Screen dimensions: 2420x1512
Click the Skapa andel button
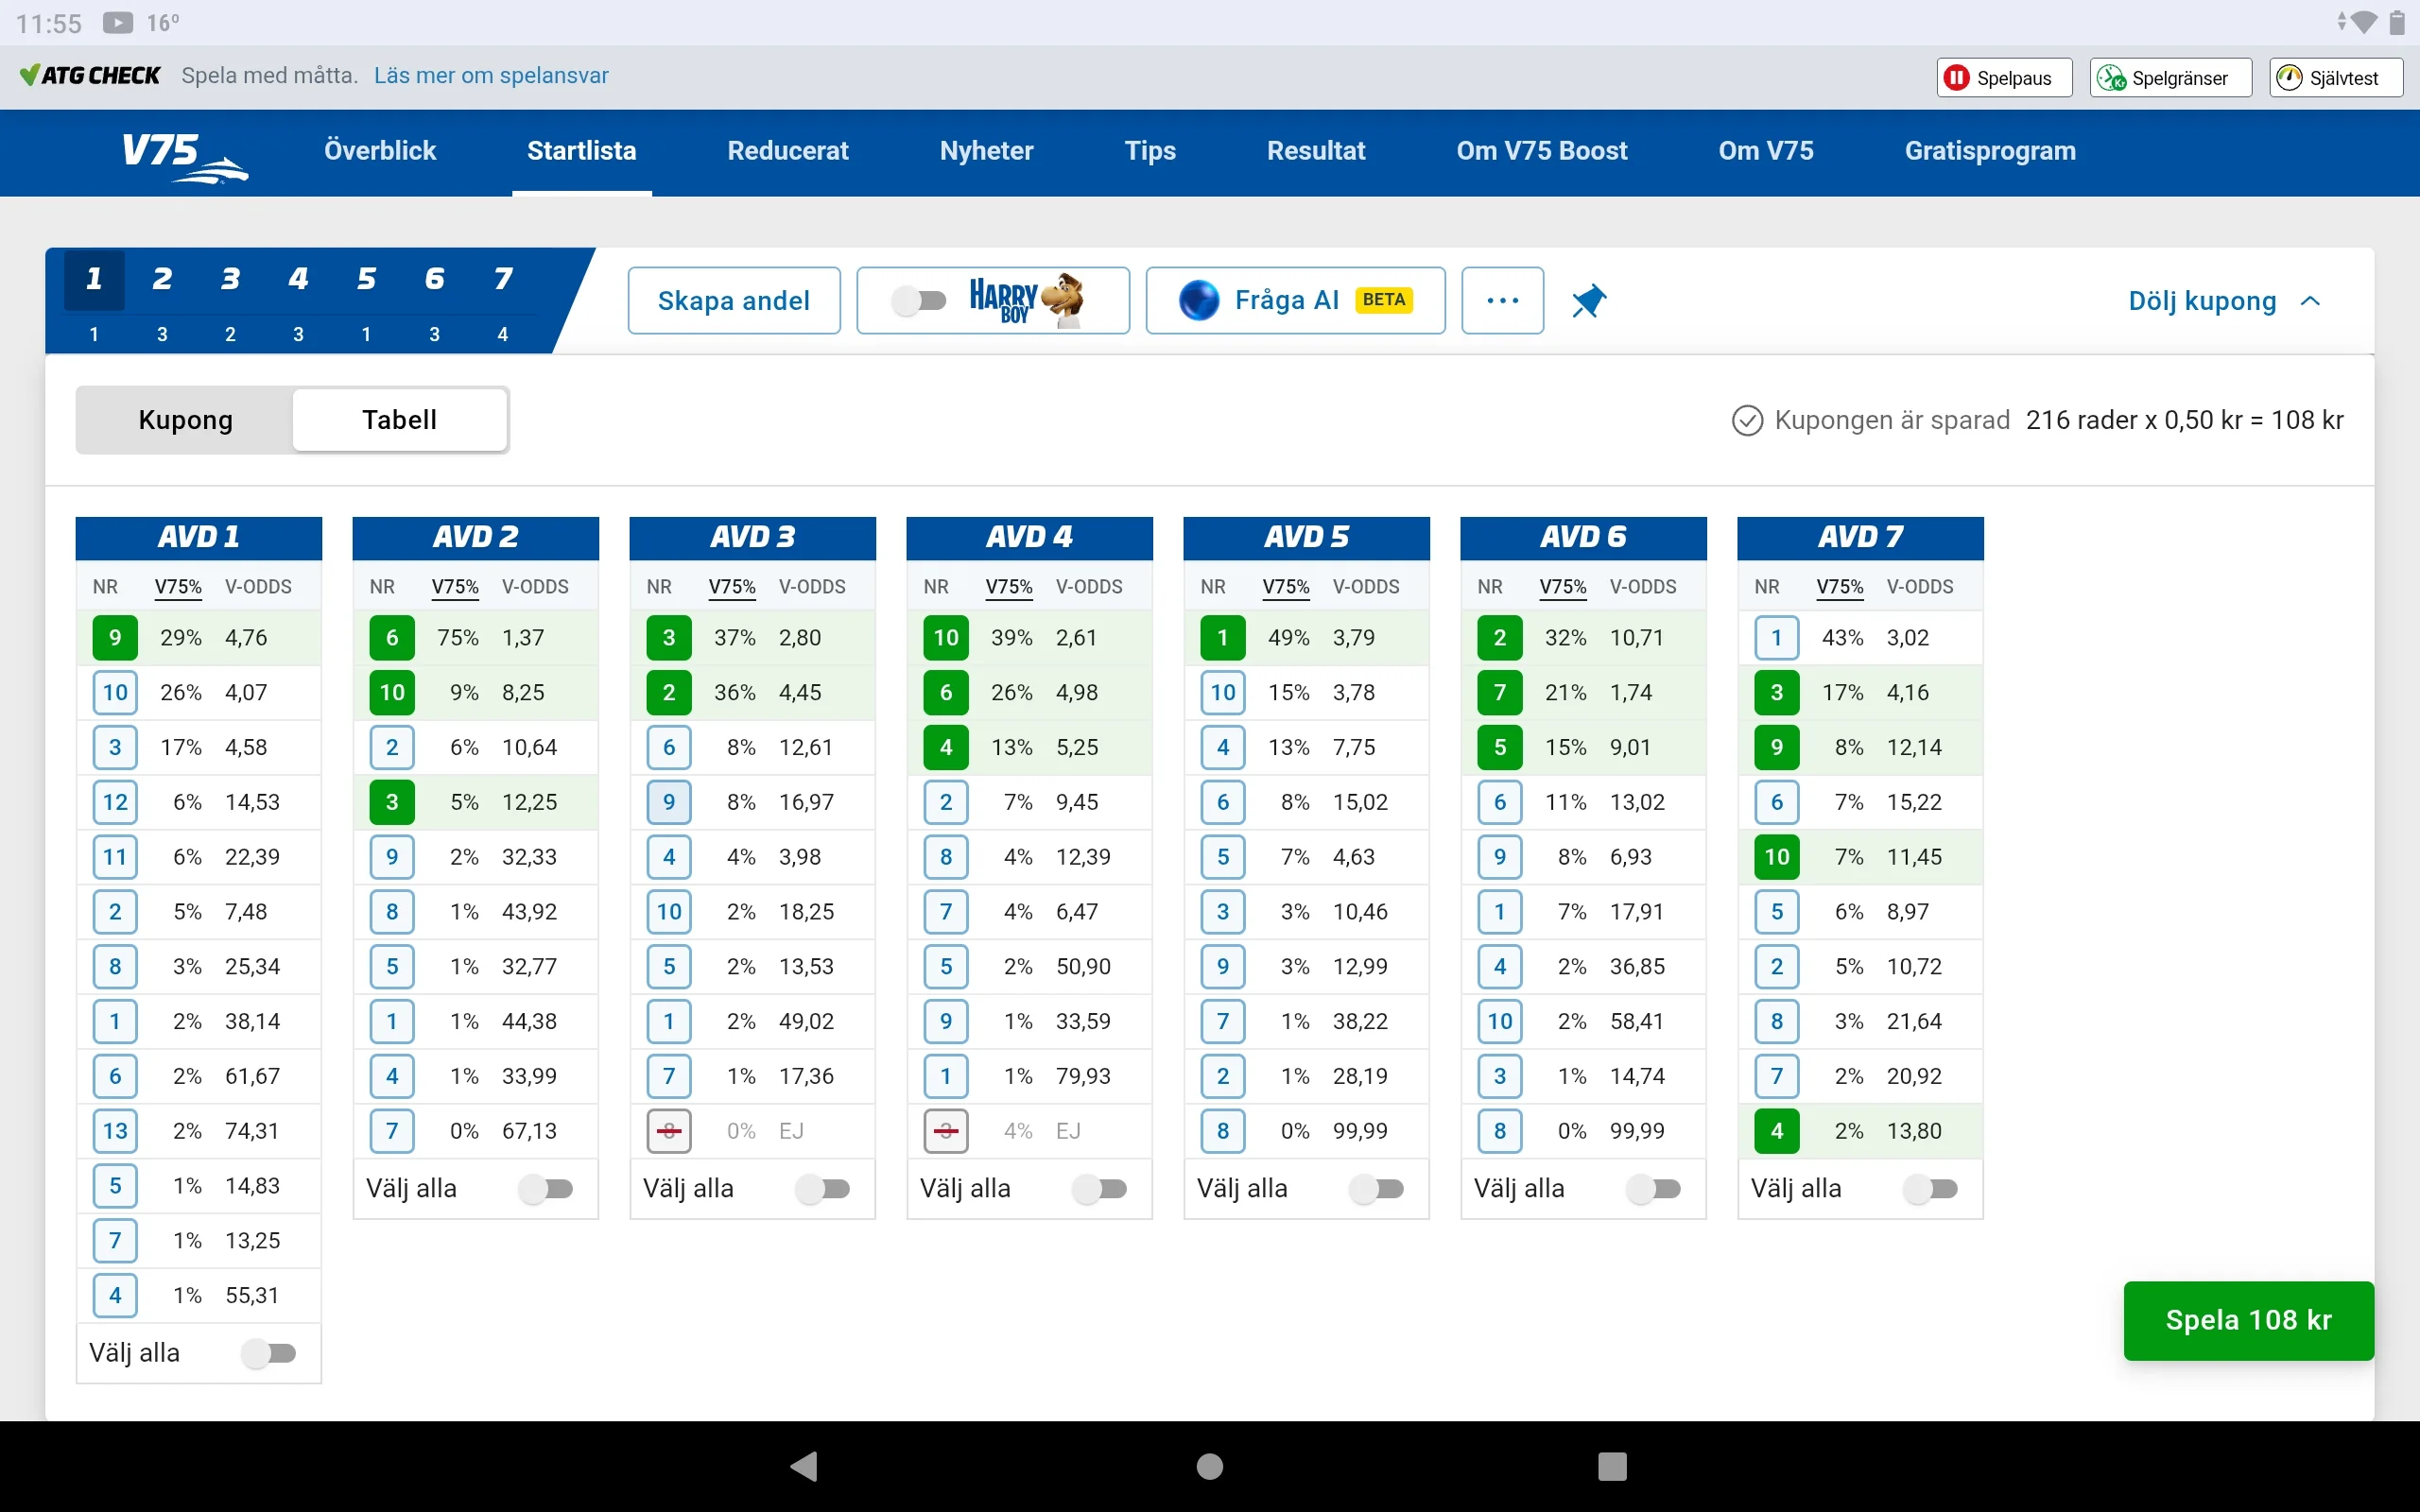click(x=733, y=300)
